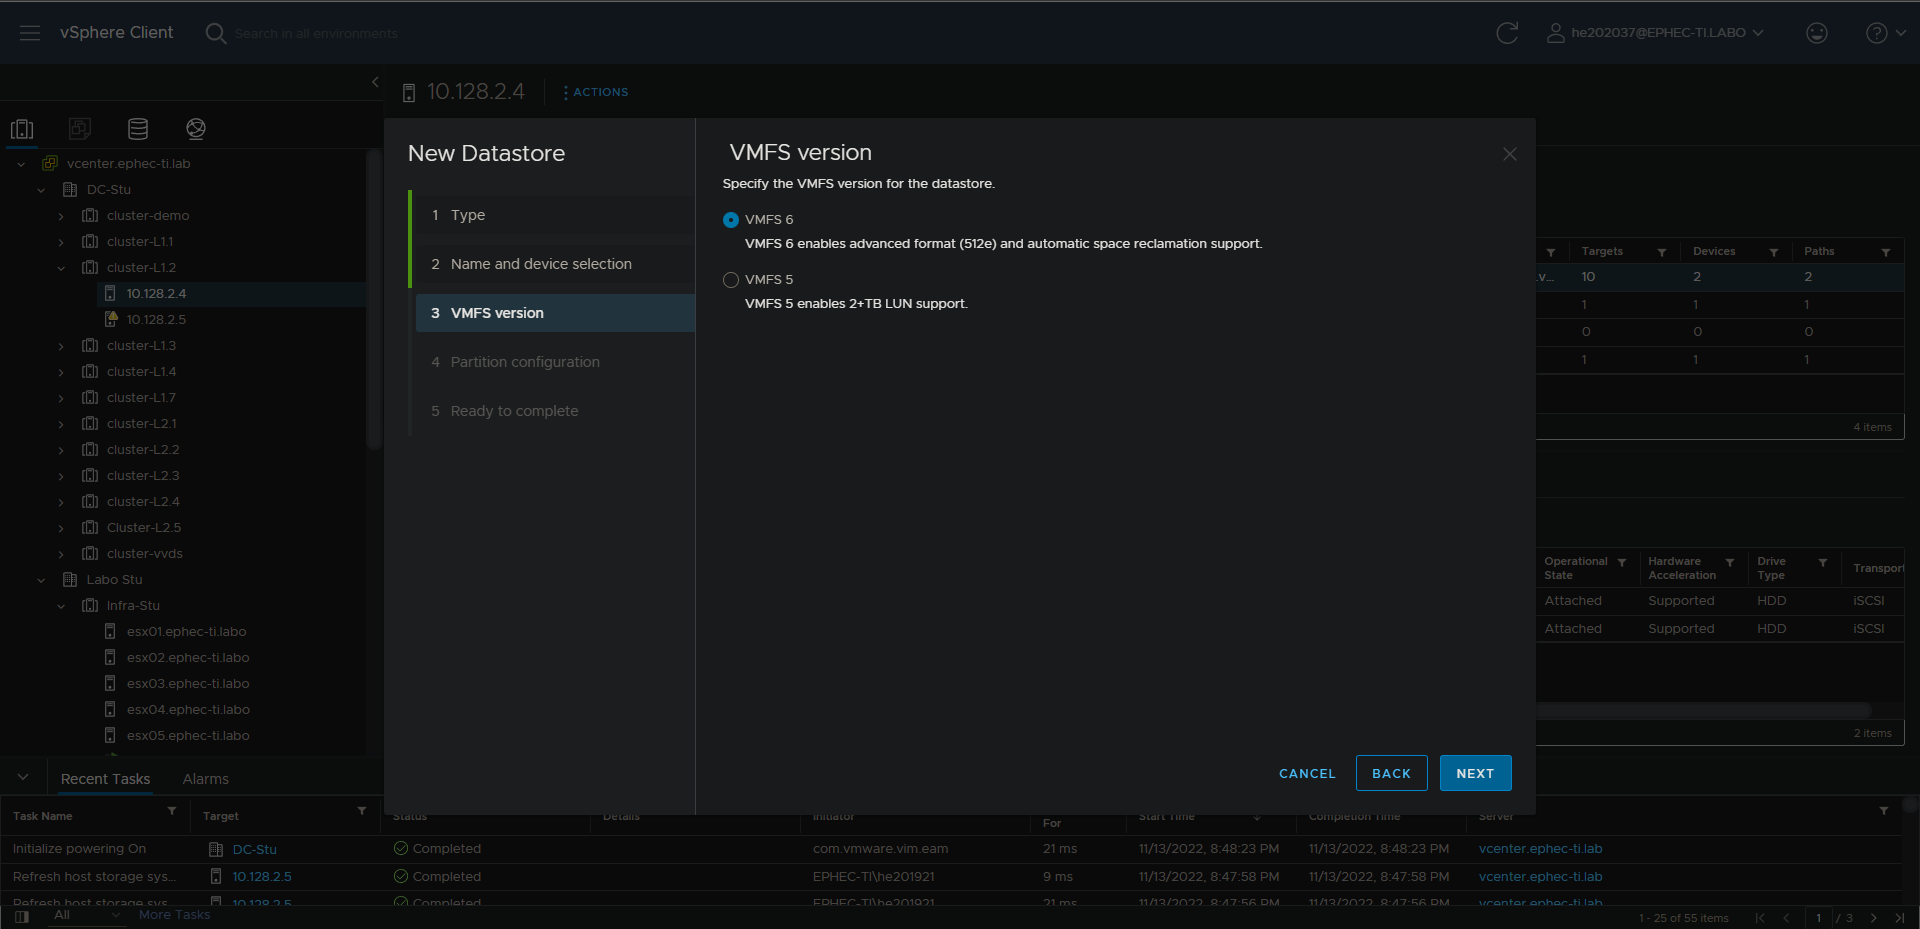
Task: Toggle the bottom panel icon in status bar
Action: pos(22,916)
